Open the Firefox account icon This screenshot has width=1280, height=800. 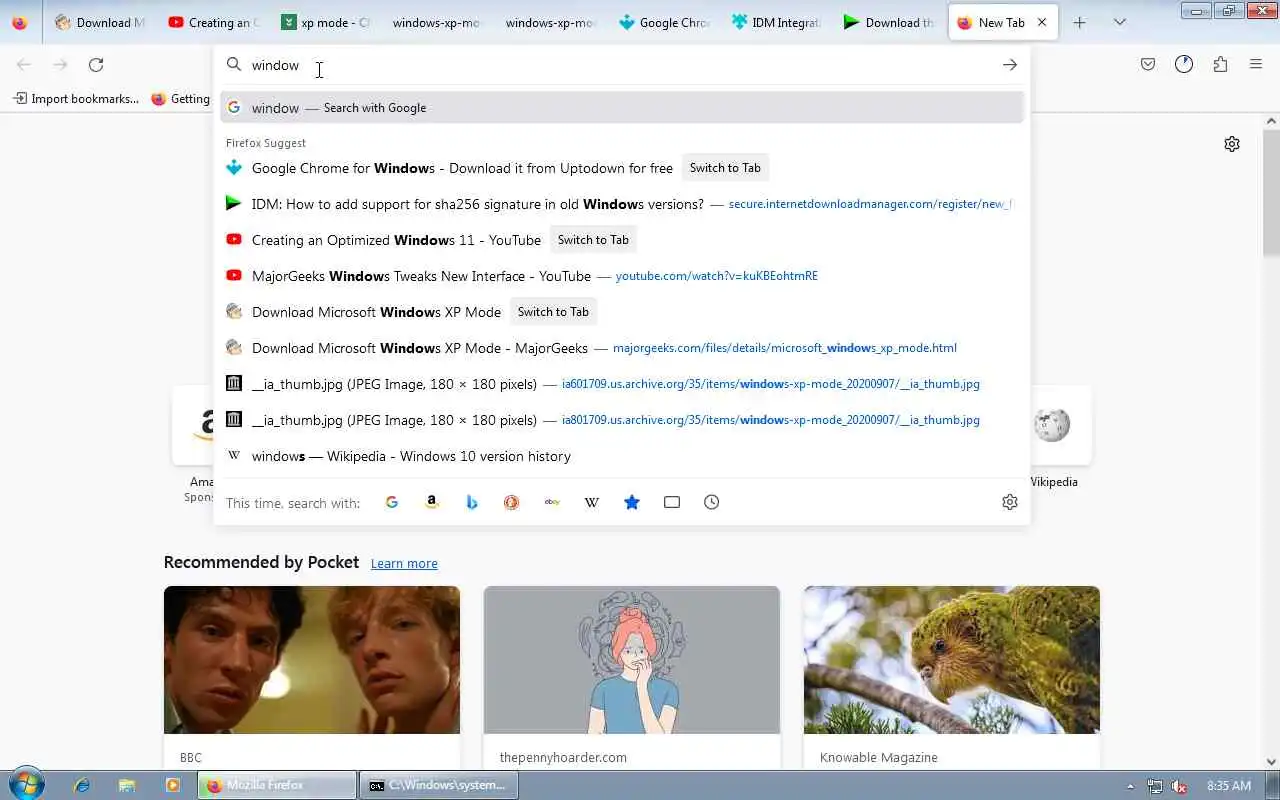[x=1184, y=65]
